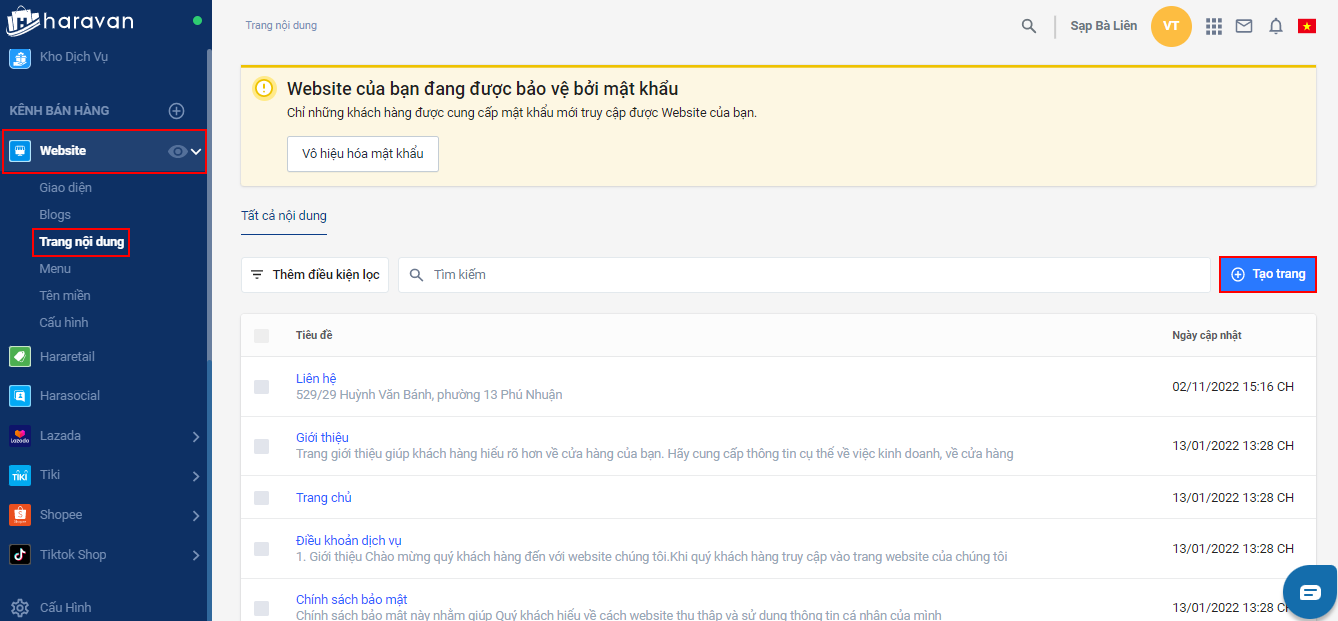This screenshot has width=1338, height=621.
Task: Click the Shopee channel icon
Action: [20, 515]
